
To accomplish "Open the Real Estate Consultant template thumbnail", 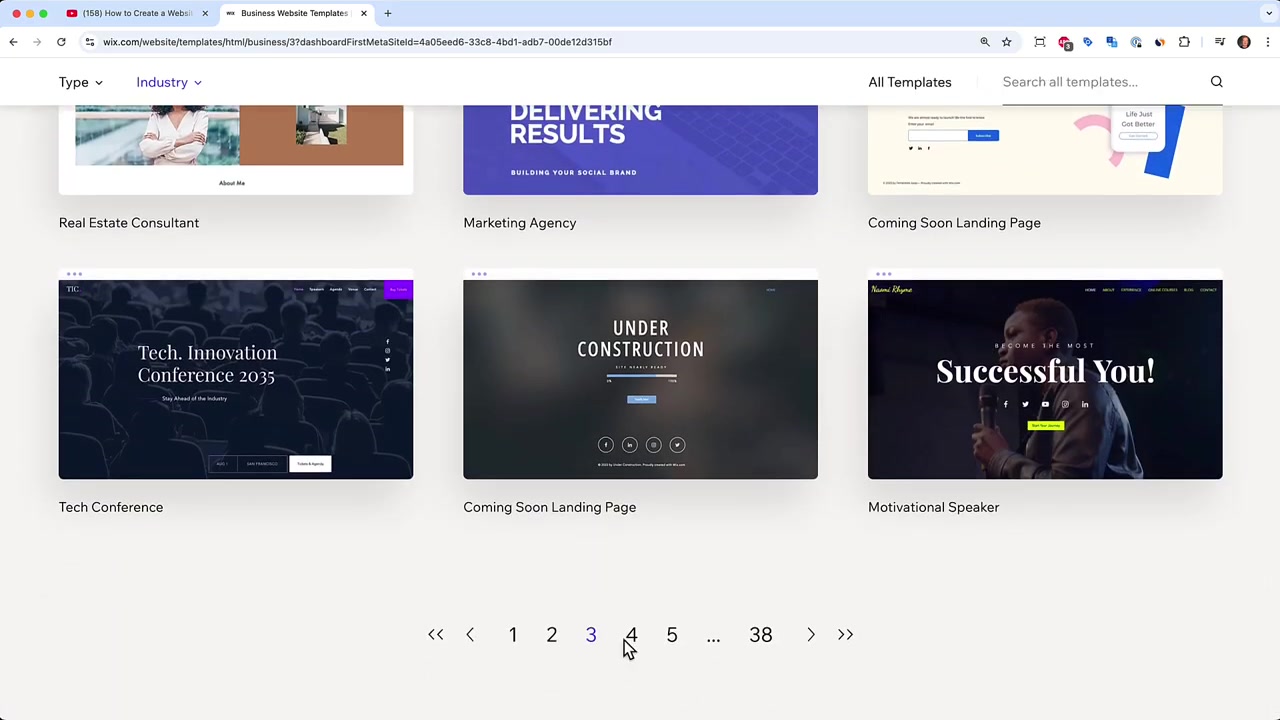I will pos(236,149).
